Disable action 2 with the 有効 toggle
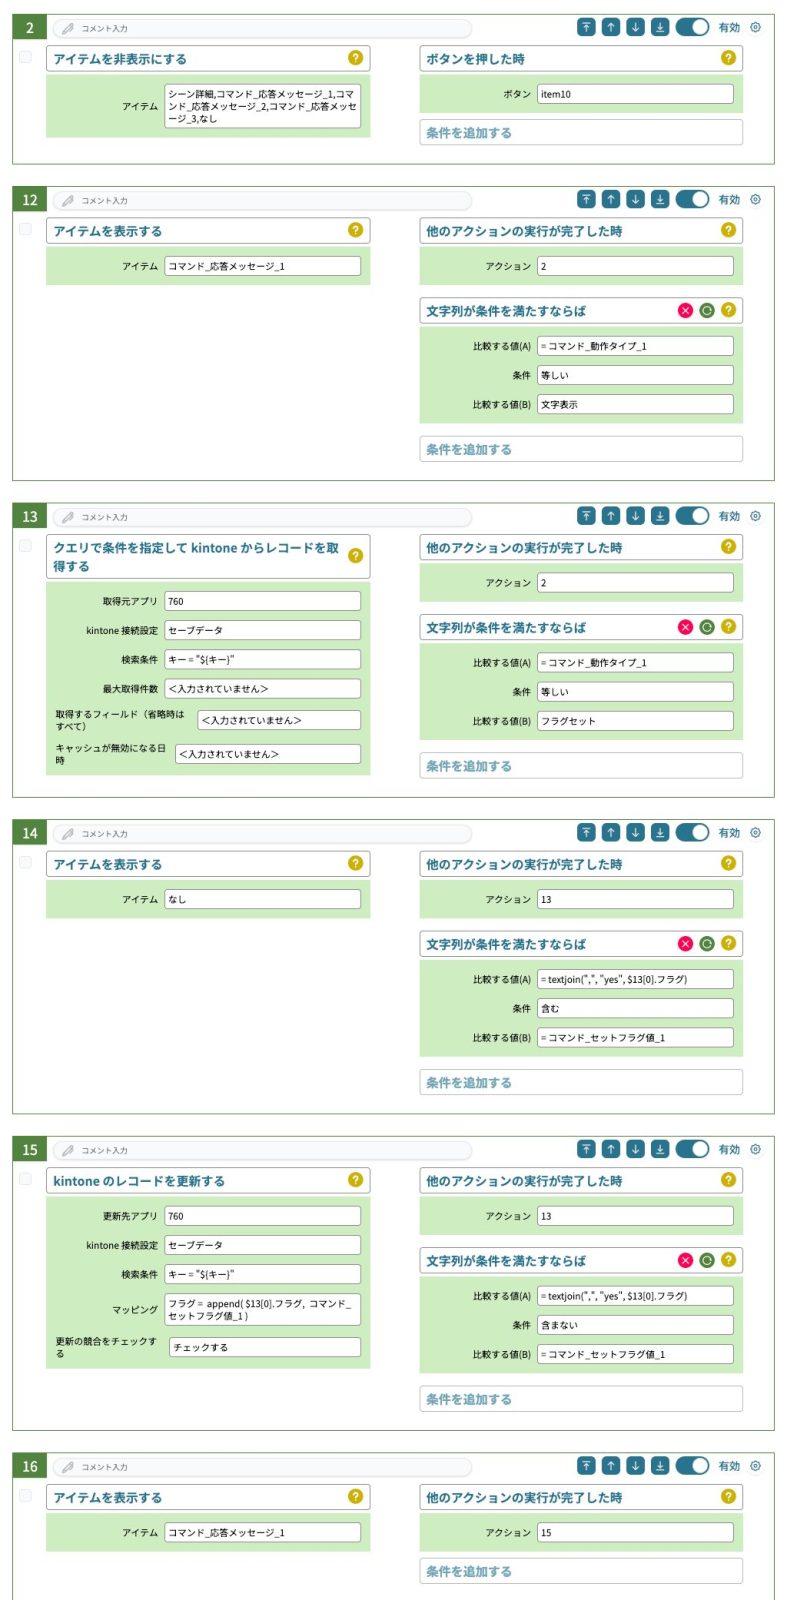This screenshot has width=787, height=1600. tap(692, 27)
